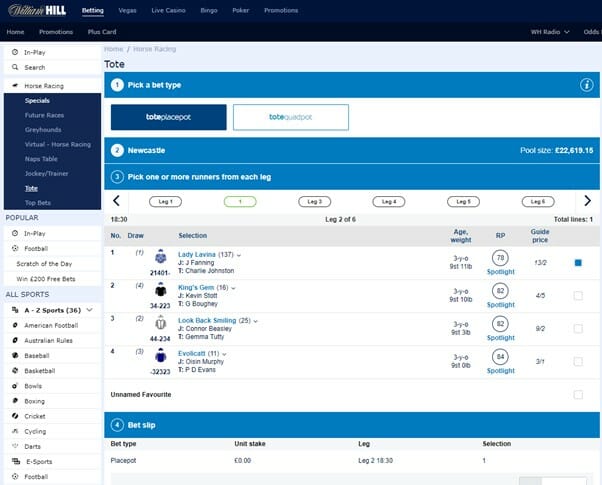602x485 pixels.
Task: Click the Horse Racing breadcrumb
Action: (154, 49)
